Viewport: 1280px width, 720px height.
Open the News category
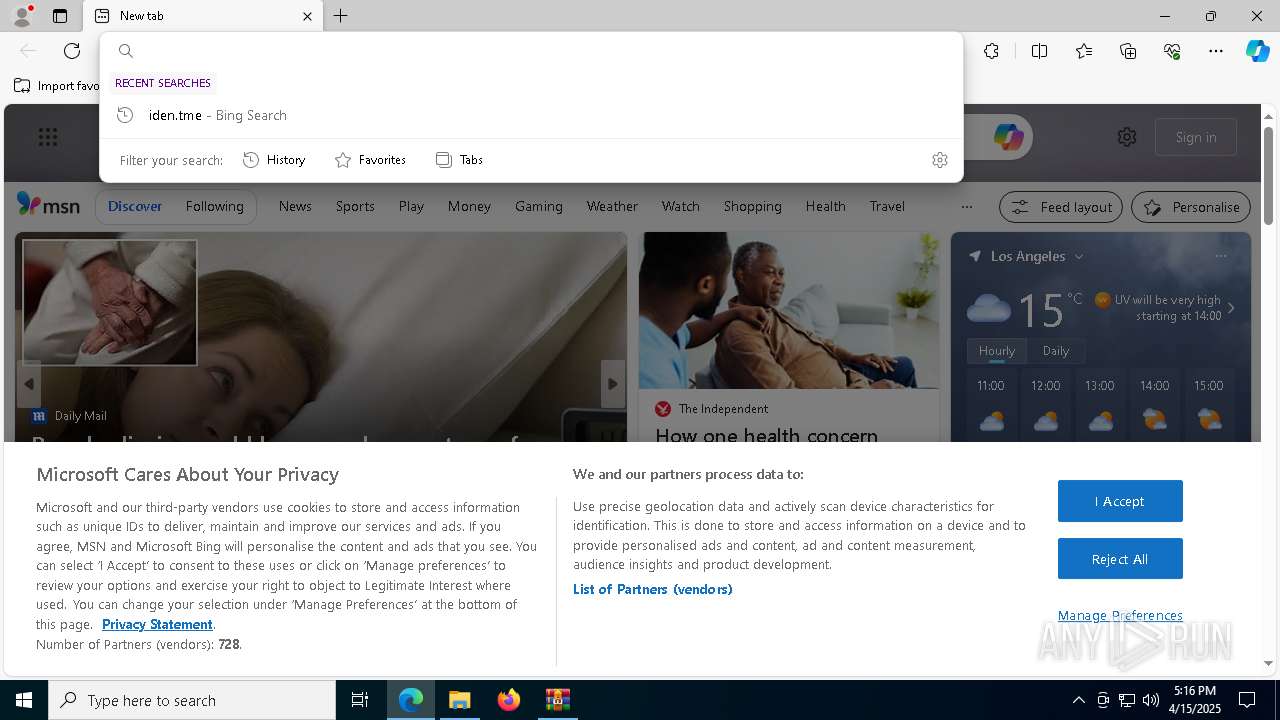pyautogui.click(x=295, y=206)
